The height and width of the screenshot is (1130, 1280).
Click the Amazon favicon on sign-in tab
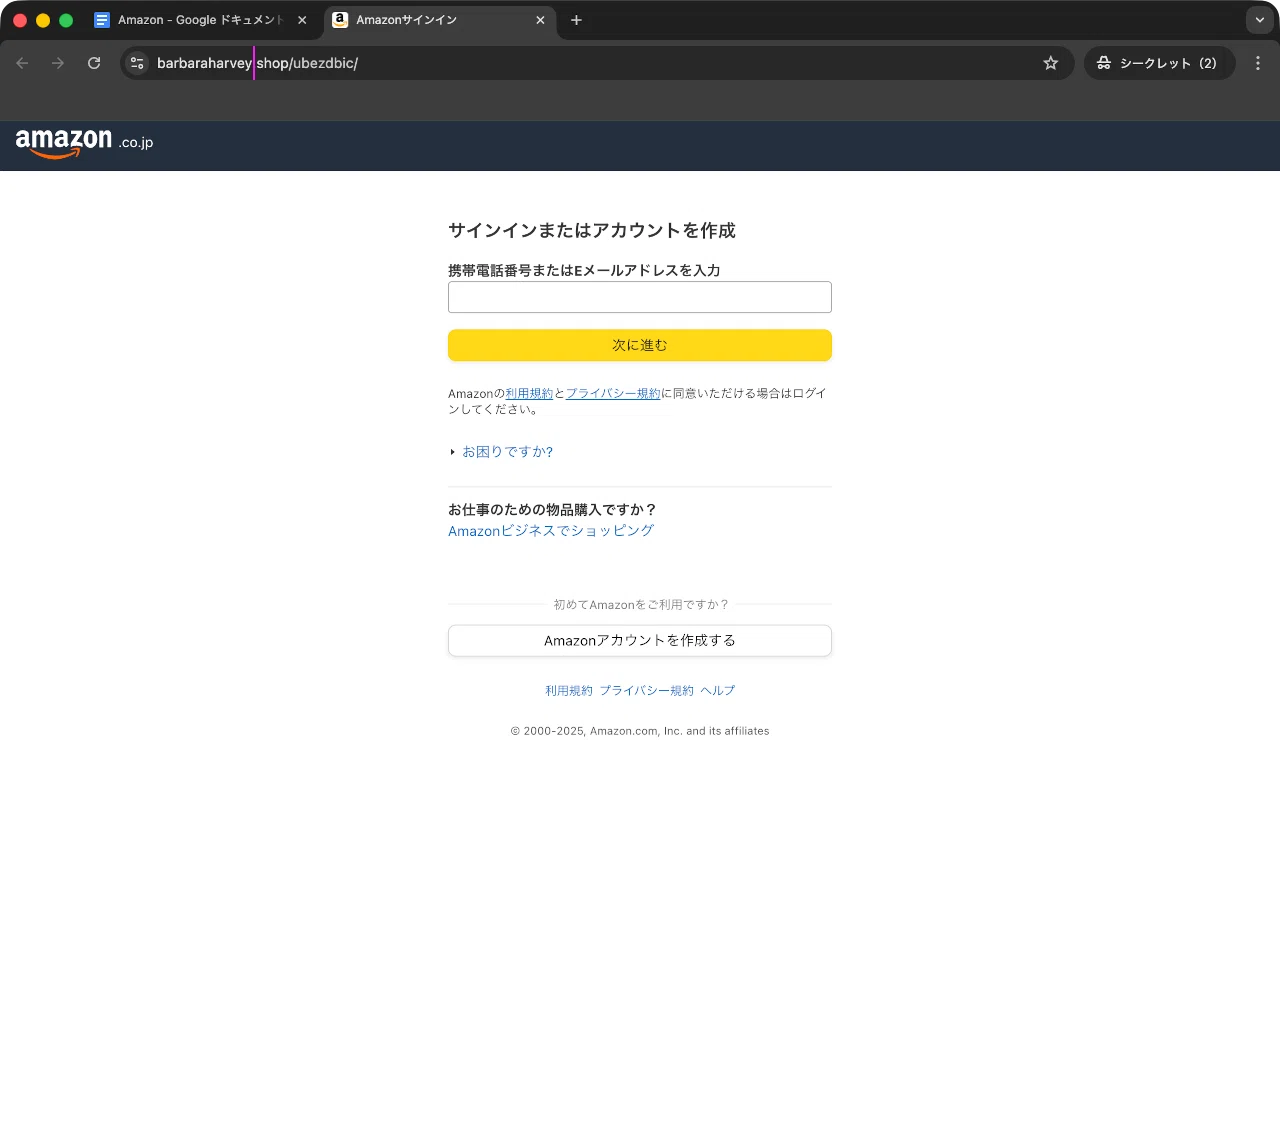[x=340, y=20]
